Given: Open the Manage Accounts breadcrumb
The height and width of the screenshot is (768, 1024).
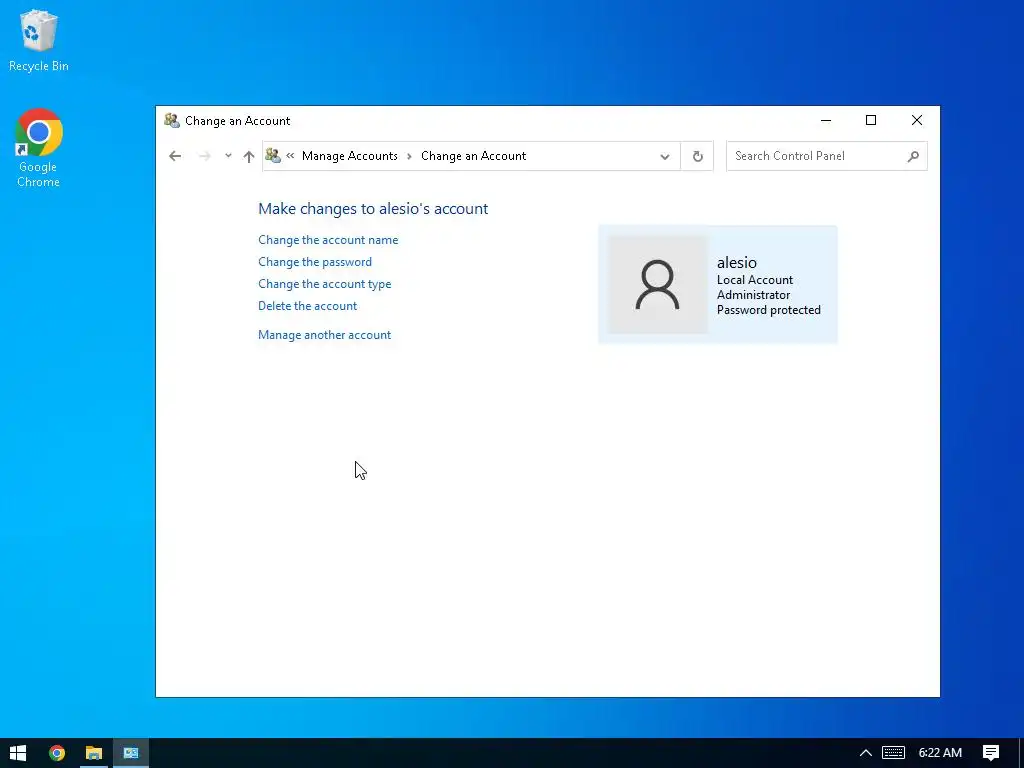Looking at the screenshot, I should 349,156.
